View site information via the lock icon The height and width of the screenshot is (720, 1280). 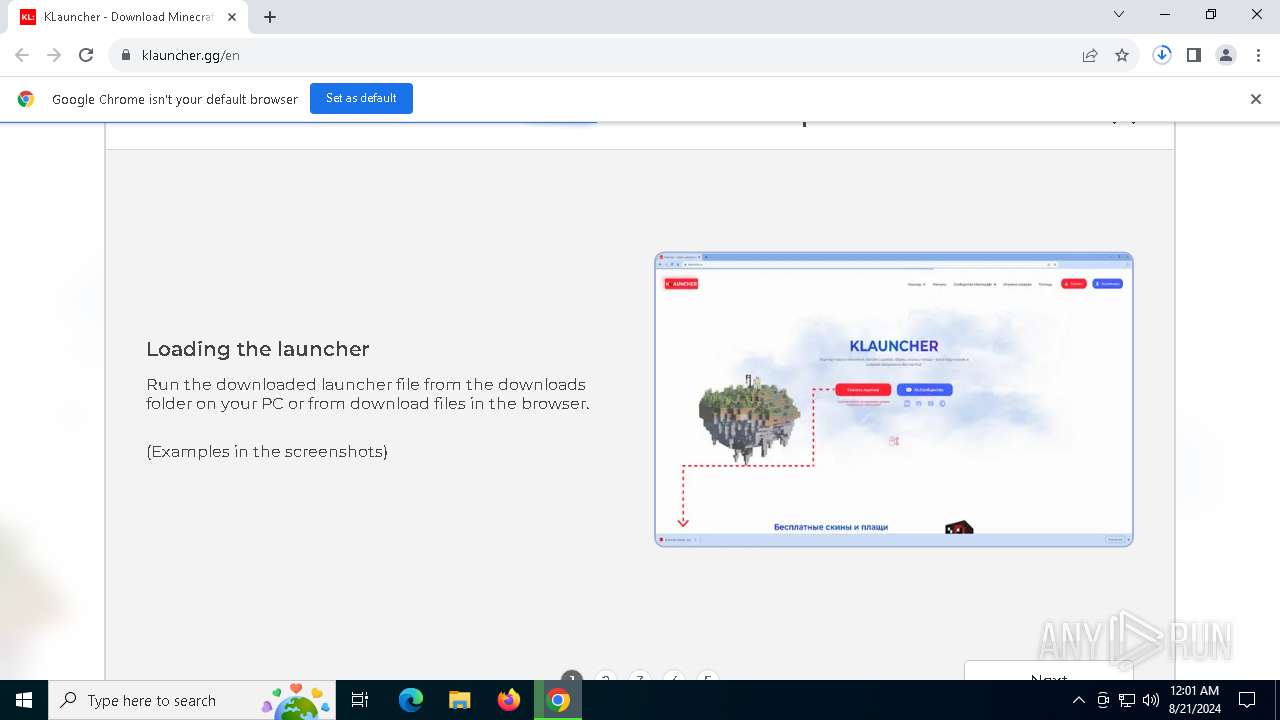click(x=126, y=55)
